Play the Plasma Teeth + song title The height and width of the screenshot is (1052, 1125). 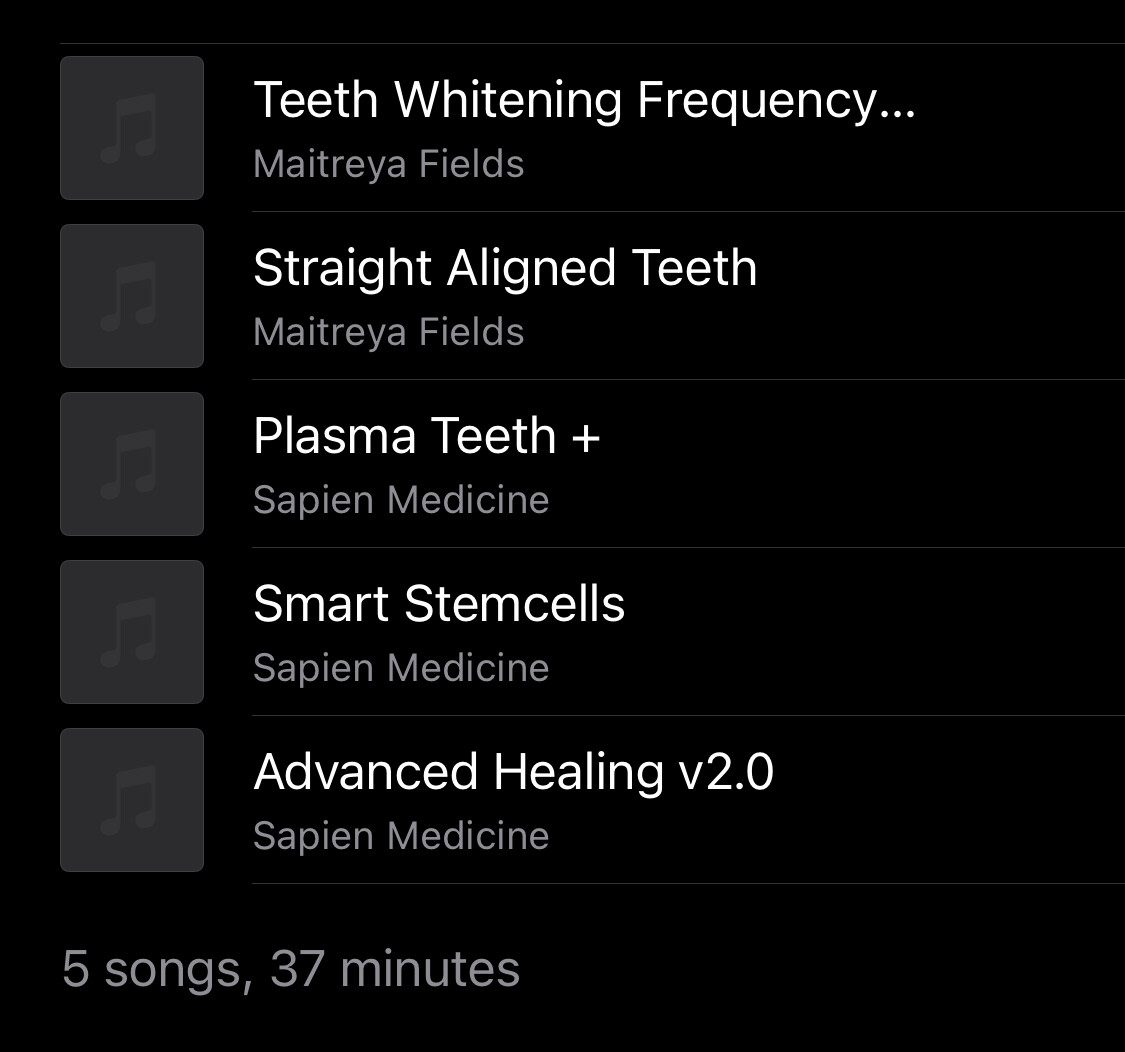[426, 436]
